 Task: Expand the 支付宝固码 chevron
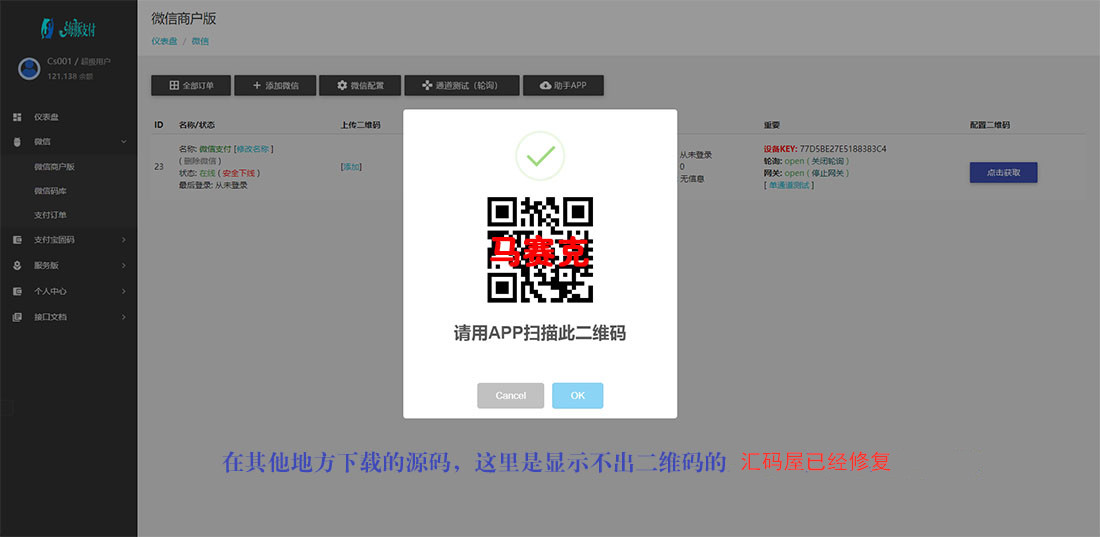click(x=124, y=240)
